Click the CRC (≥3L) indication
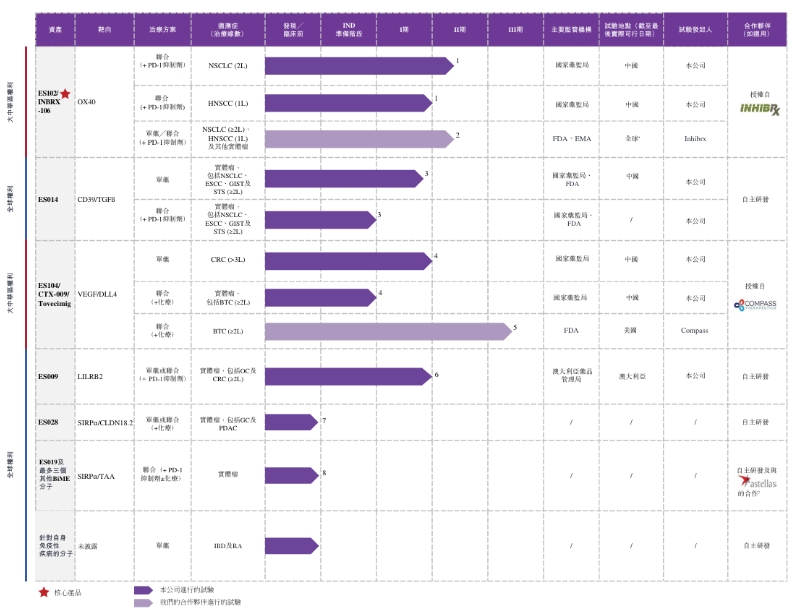The height and width of the screenshot is (611, 792). coord(228,260)
